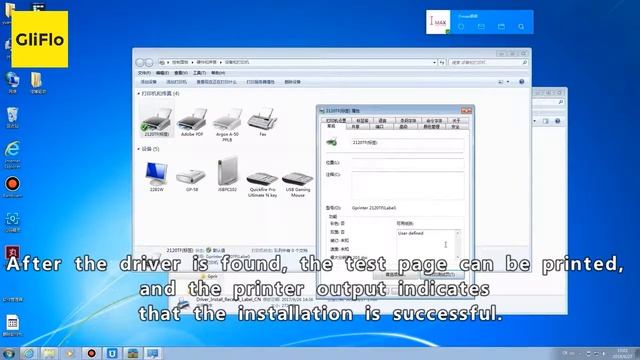Click the Windows Start orb

pyautogui.click(x=8, y=353)
